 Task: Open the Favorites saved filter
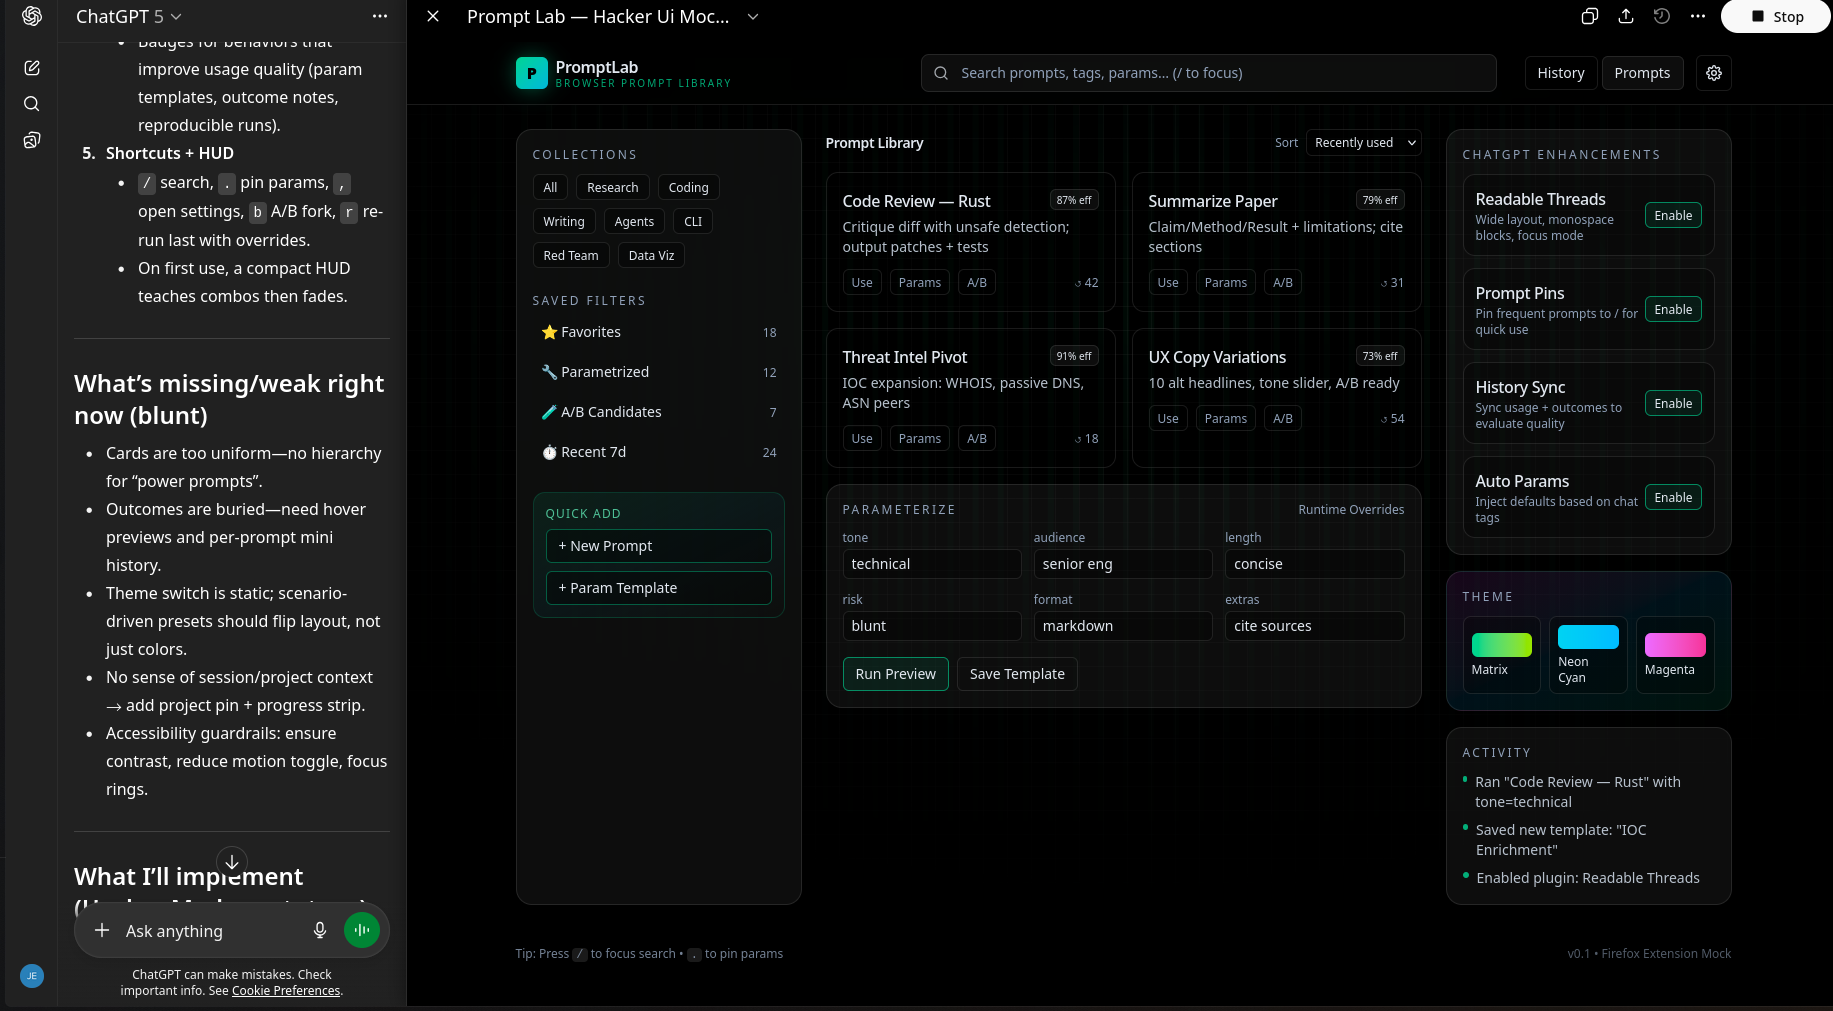point(658,332)
